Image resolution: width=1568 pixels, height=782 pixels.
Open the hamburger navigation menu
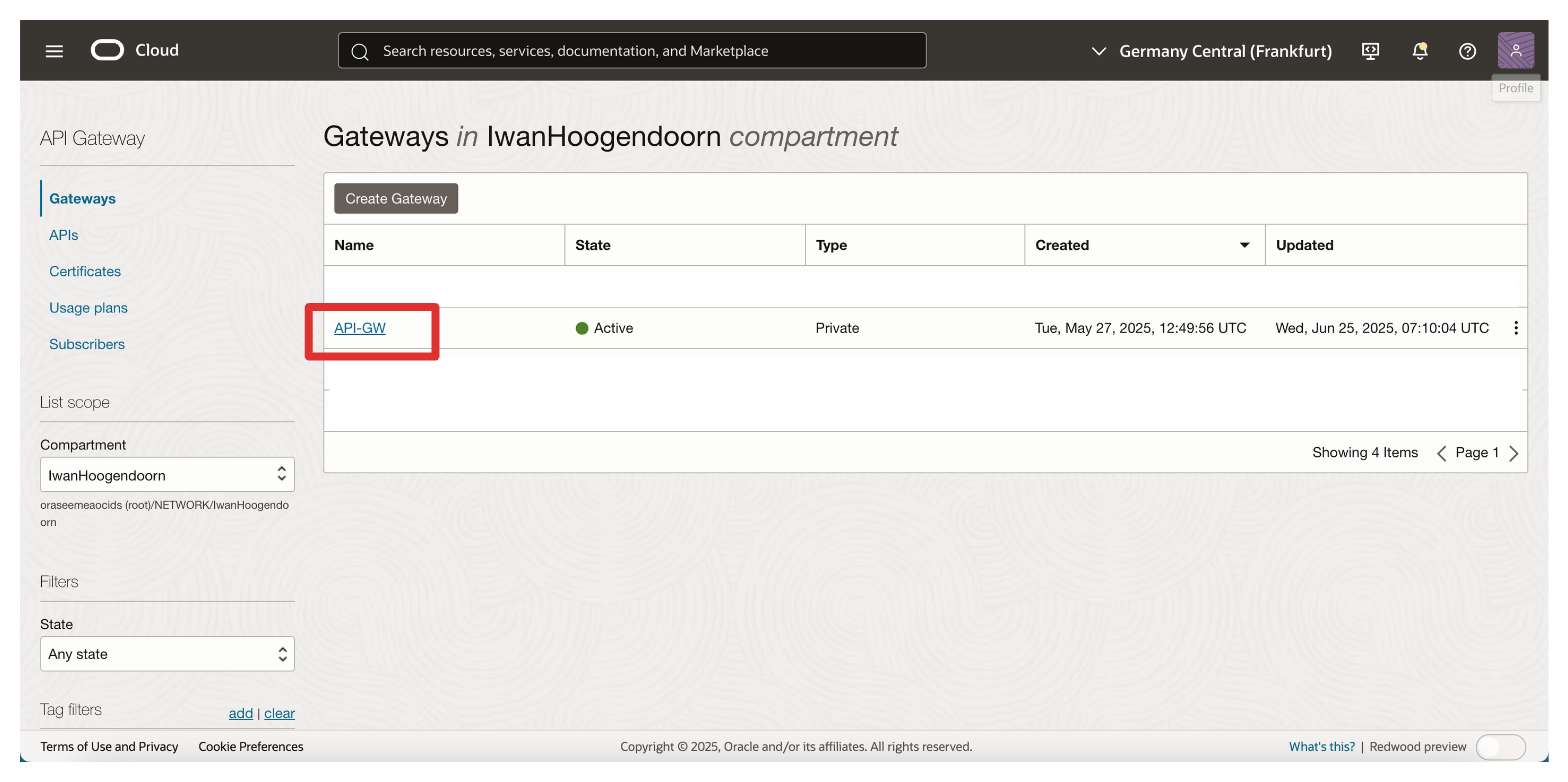[x=54, y=51]
